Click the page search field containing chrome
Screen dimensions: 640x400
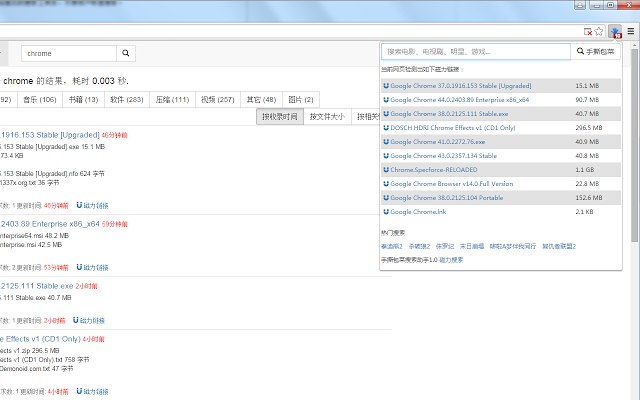(69, 53)
